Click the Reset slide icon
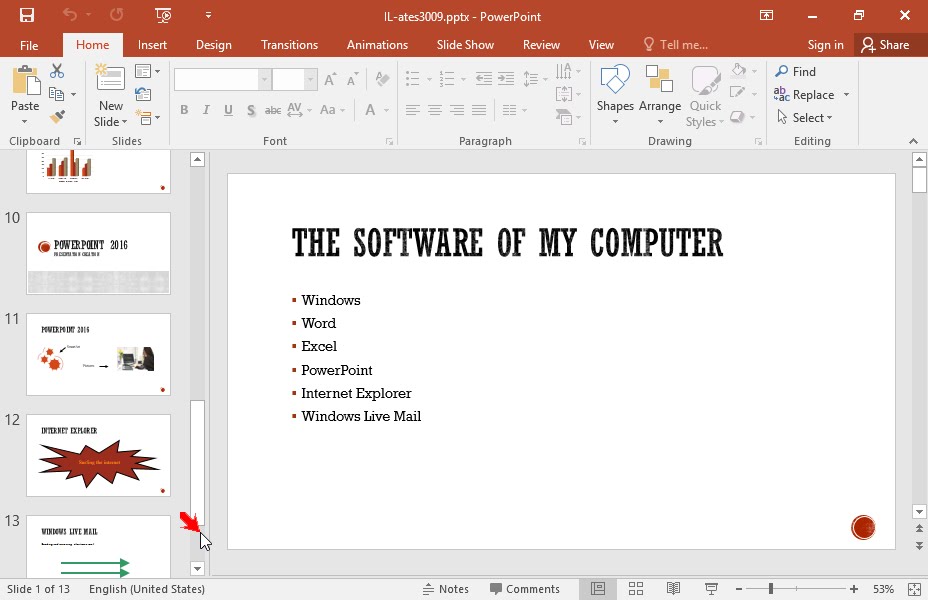Screen dimensions: 928x600 (x=143, y=94)
